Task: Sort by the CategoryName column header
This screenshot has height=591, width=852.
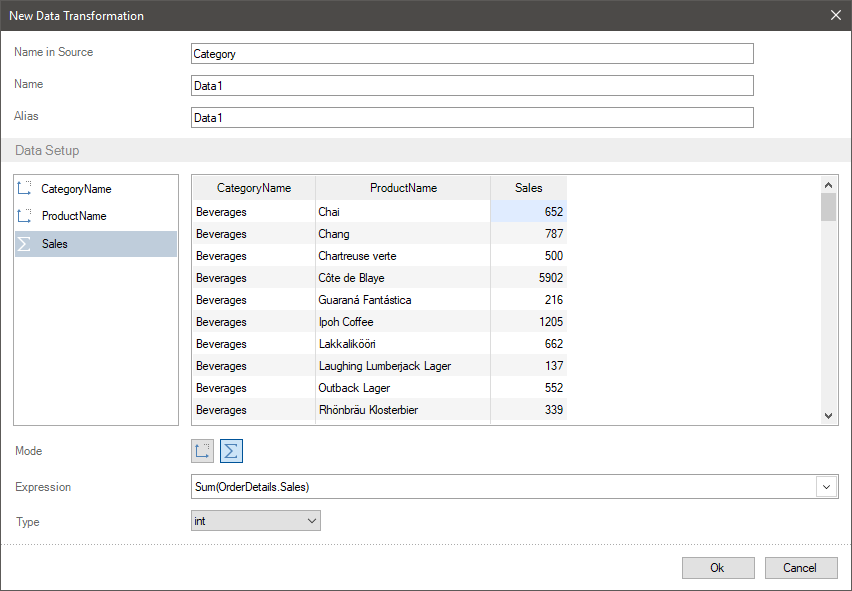Action: pyautogui.click(x=254, y=188)
